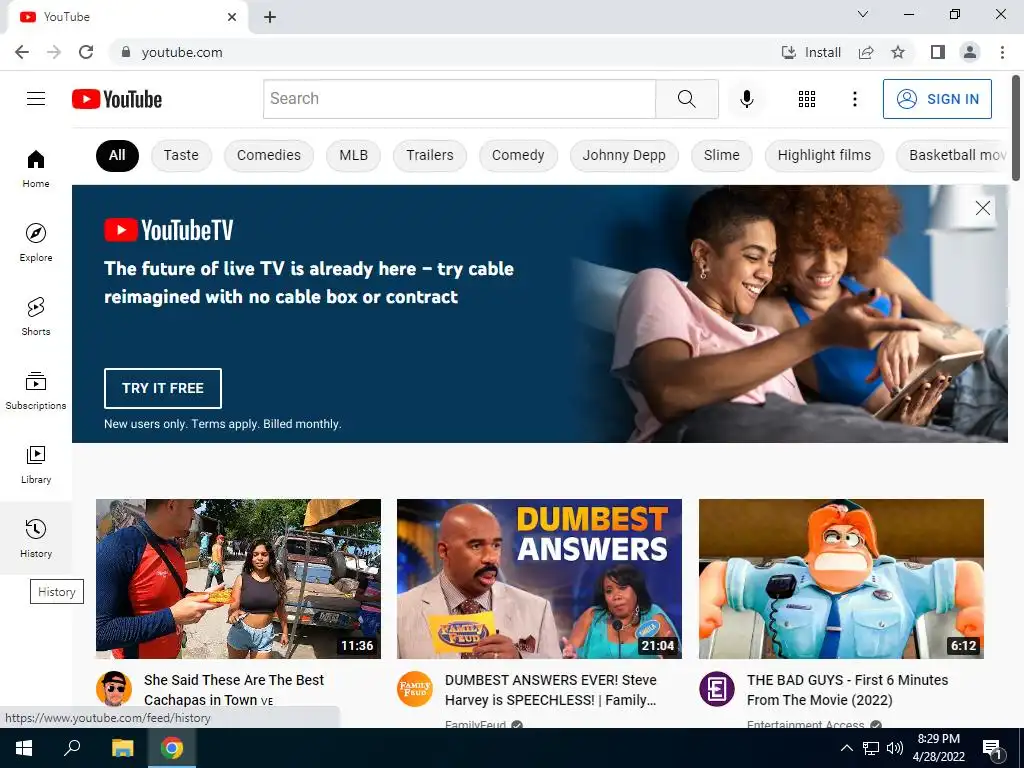
Task: Show hidden system tray icons
Action: (x=846, y=748)
